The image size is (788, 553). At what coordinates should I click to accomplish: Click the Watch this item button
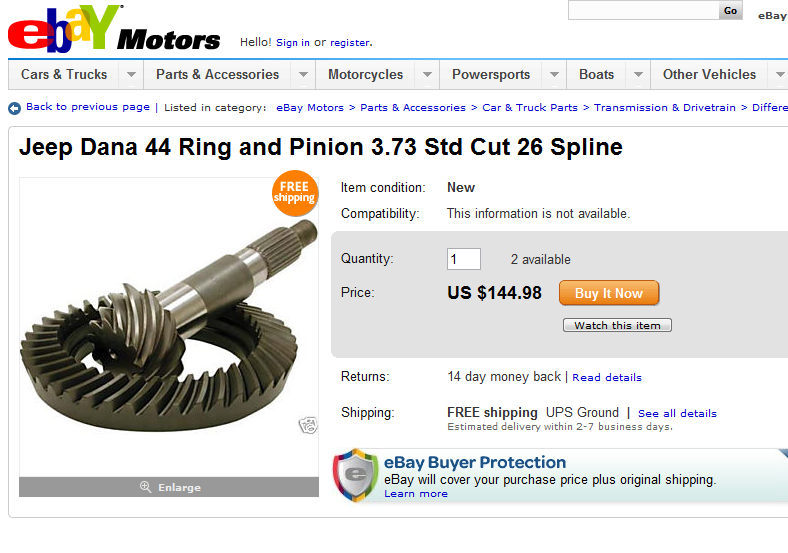pos(617,325)
